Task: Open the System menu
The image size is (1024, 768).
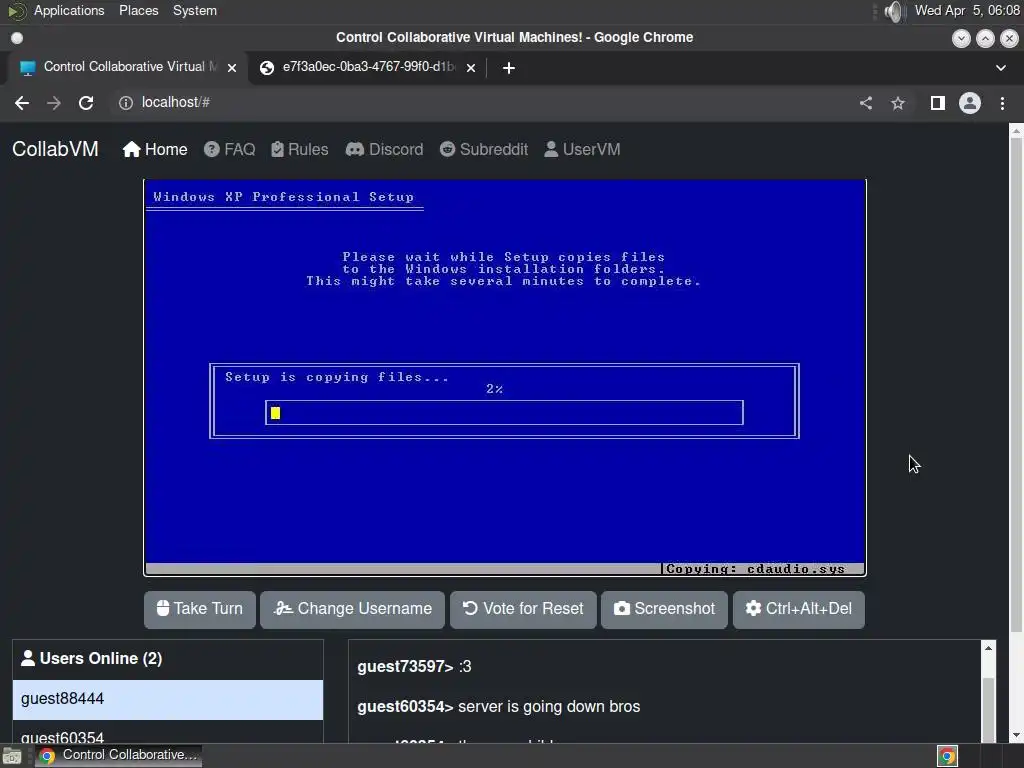Action: tap(195, 10)
